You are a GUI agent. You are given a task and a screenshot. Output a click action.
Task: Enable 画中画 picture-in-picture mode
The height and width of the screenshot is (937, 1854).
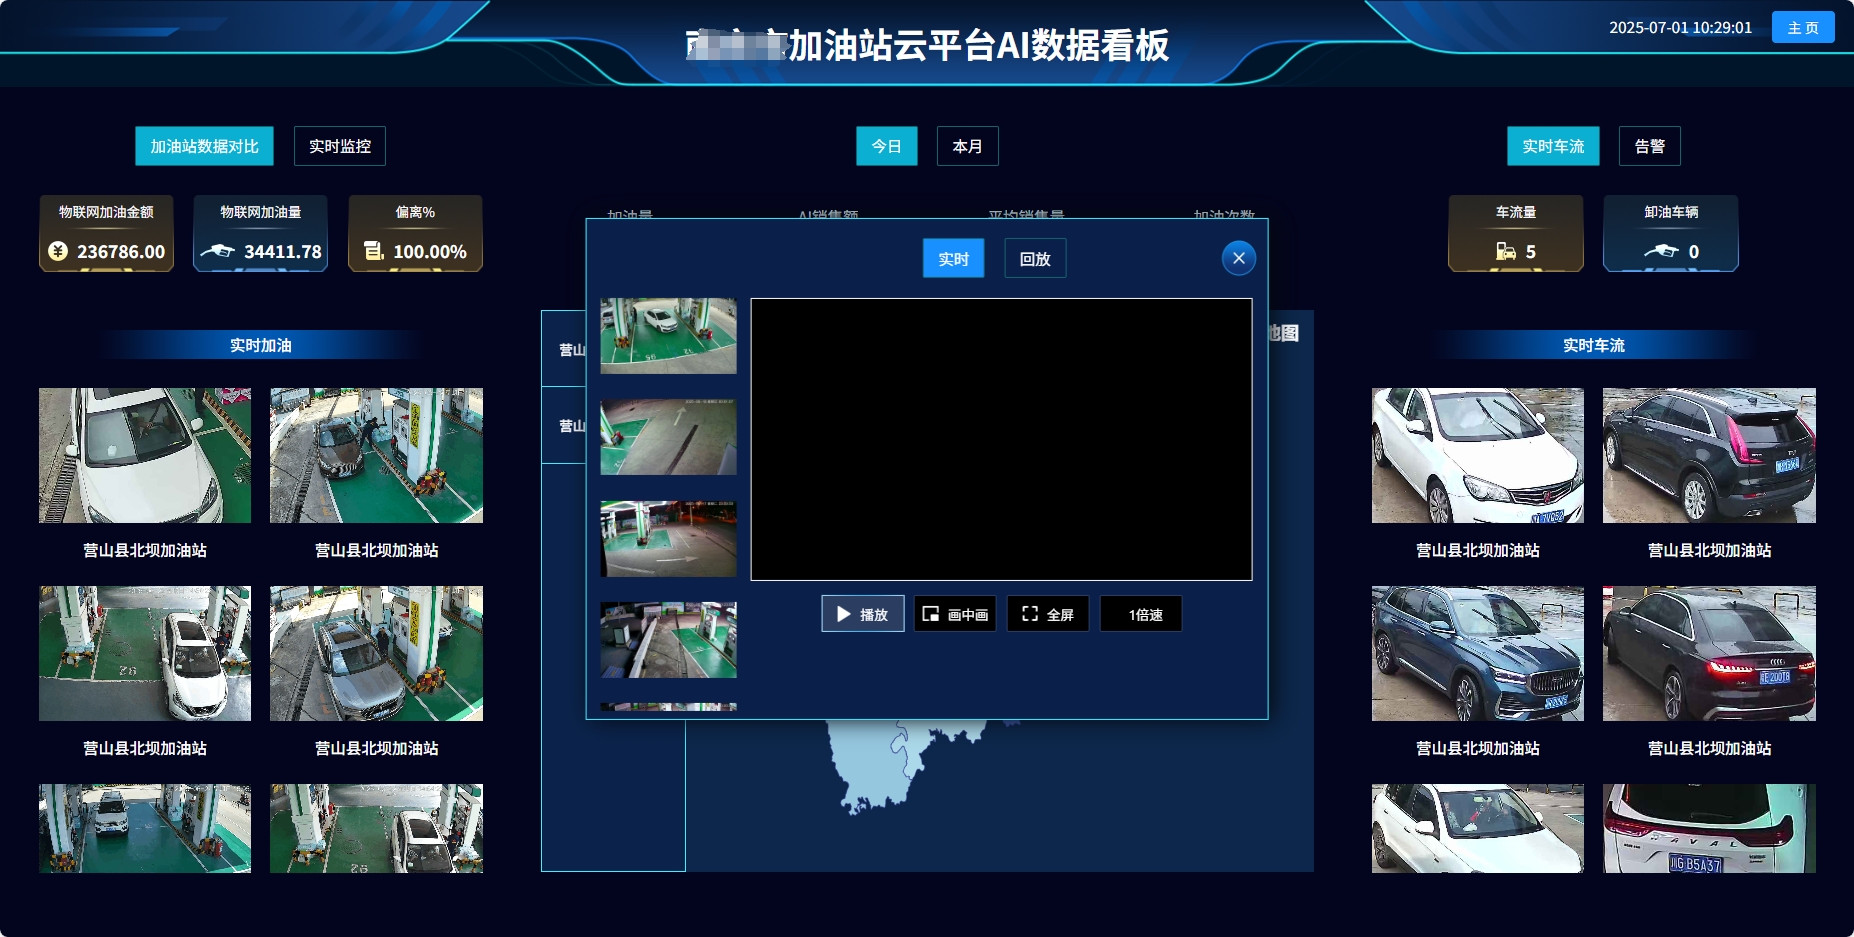955,614
